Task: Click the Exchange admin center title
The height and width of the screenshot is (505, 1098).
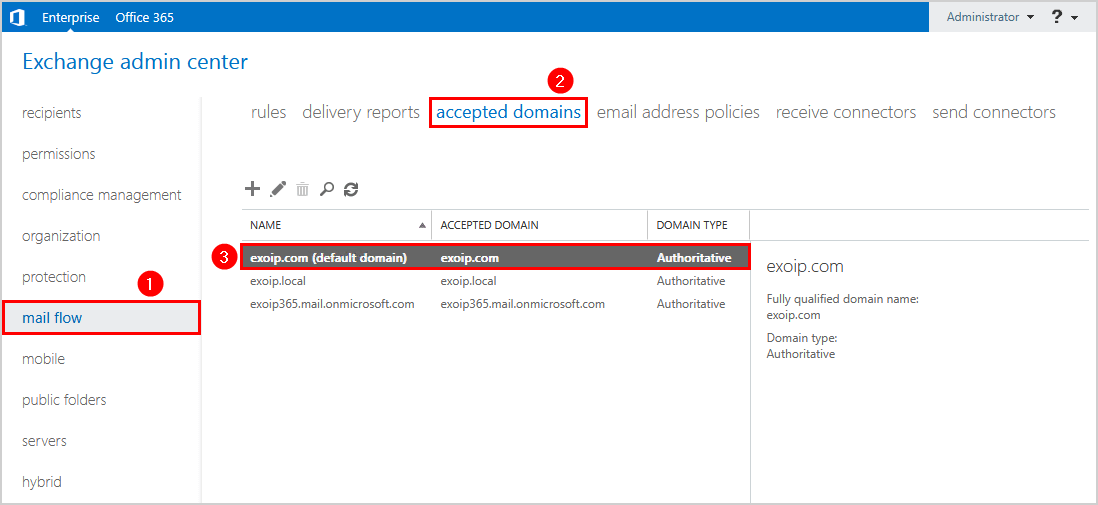Action: tap(135, 62)
